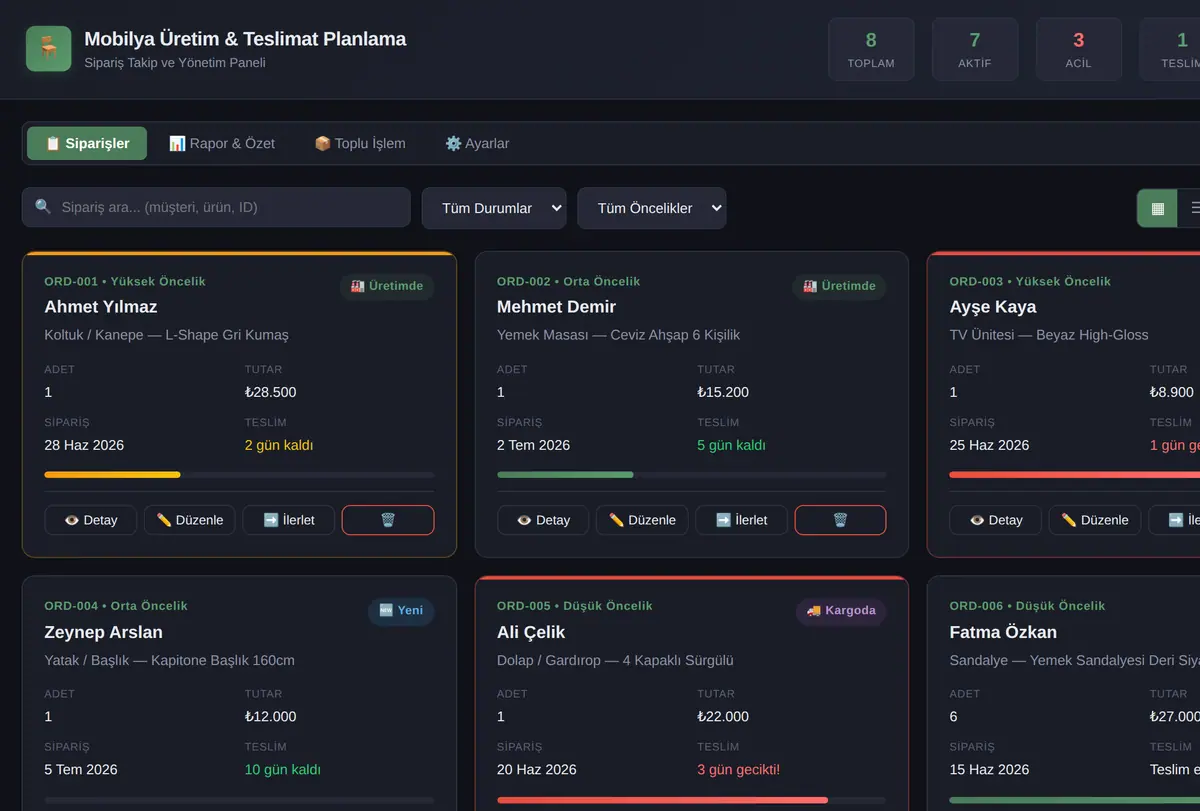
Task: Switch to the Siparişler tab
Action: click(x=87, y=143)
